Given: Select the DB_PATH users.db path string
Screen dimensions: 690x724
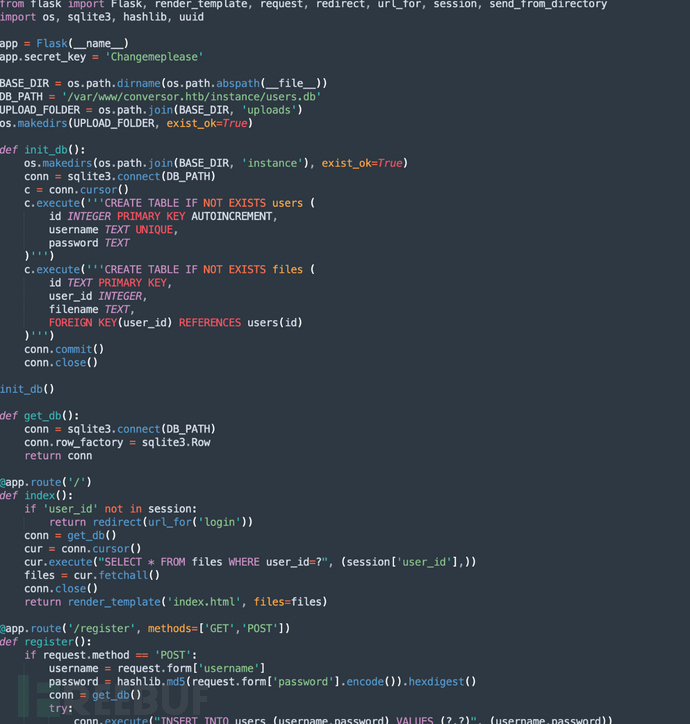Looking at the screenshot, I should [x=192, y=97].
